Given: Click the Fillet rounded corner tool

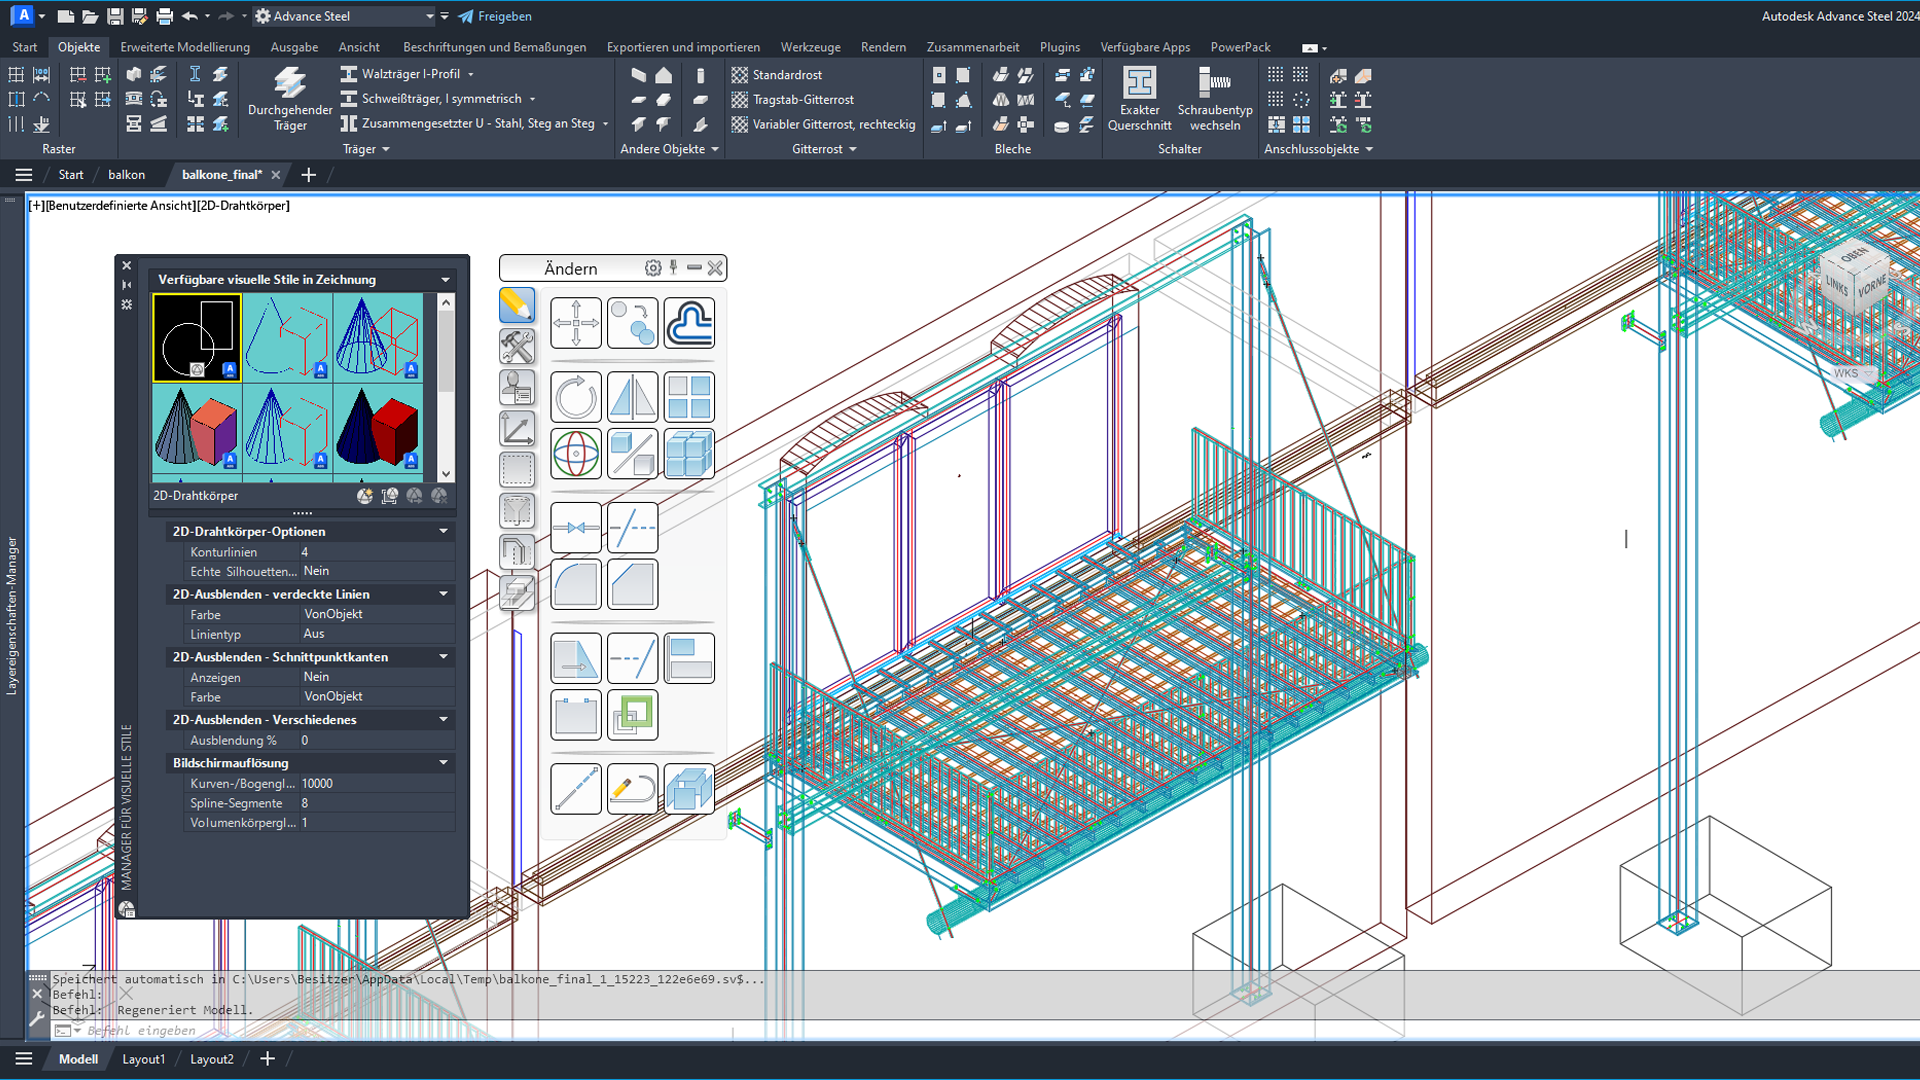Looking at the screenshot, I should click(576, 584).
